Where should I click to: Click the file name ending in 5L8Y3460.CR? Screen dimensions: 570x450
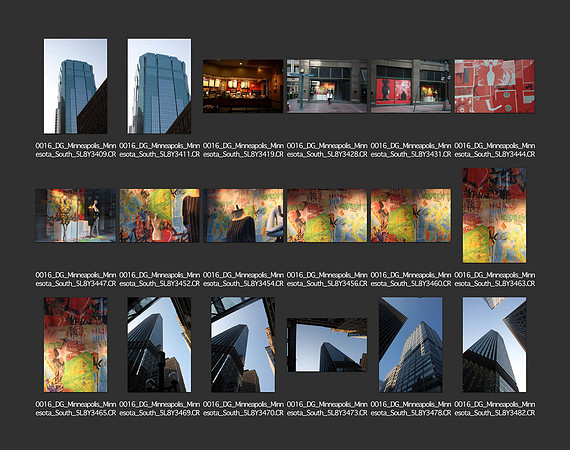click(411, 279)
